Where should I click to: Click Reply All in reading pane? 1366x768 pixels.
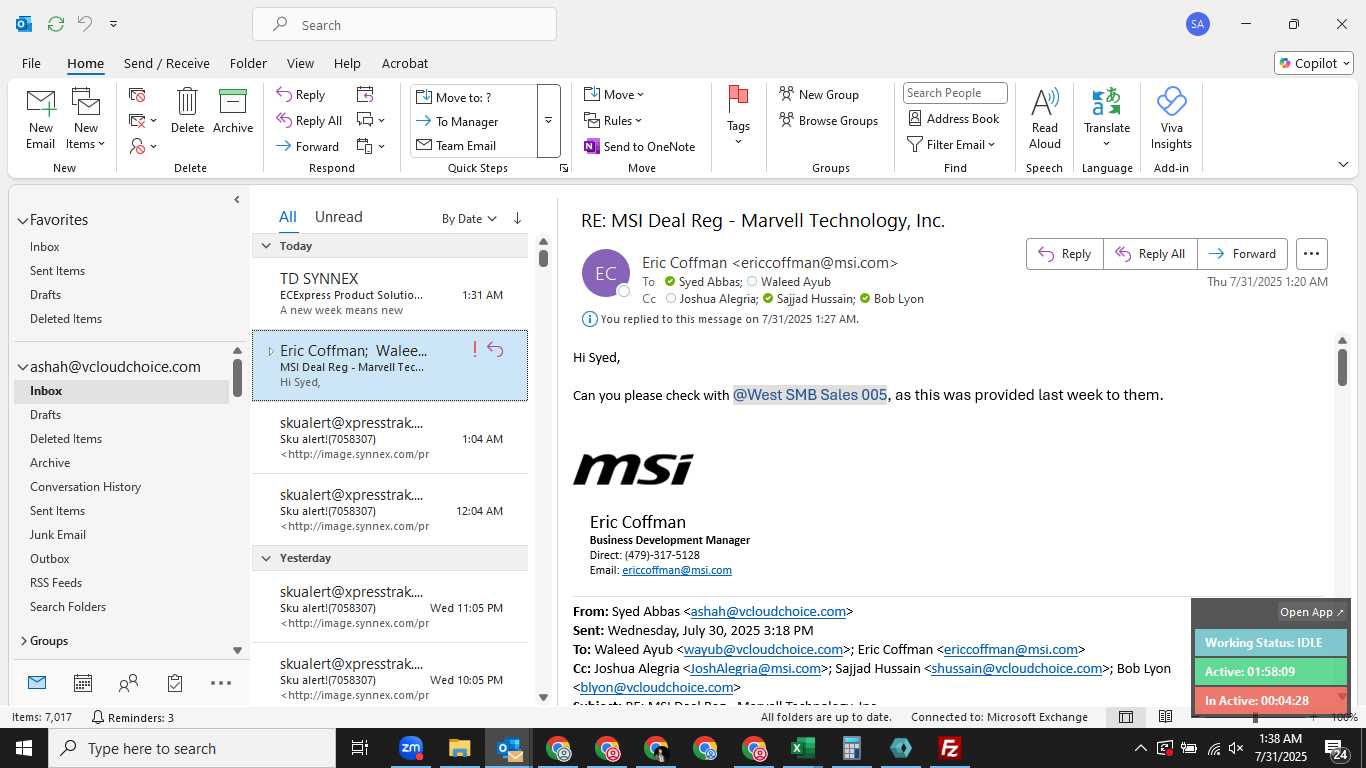[1150, 254]
